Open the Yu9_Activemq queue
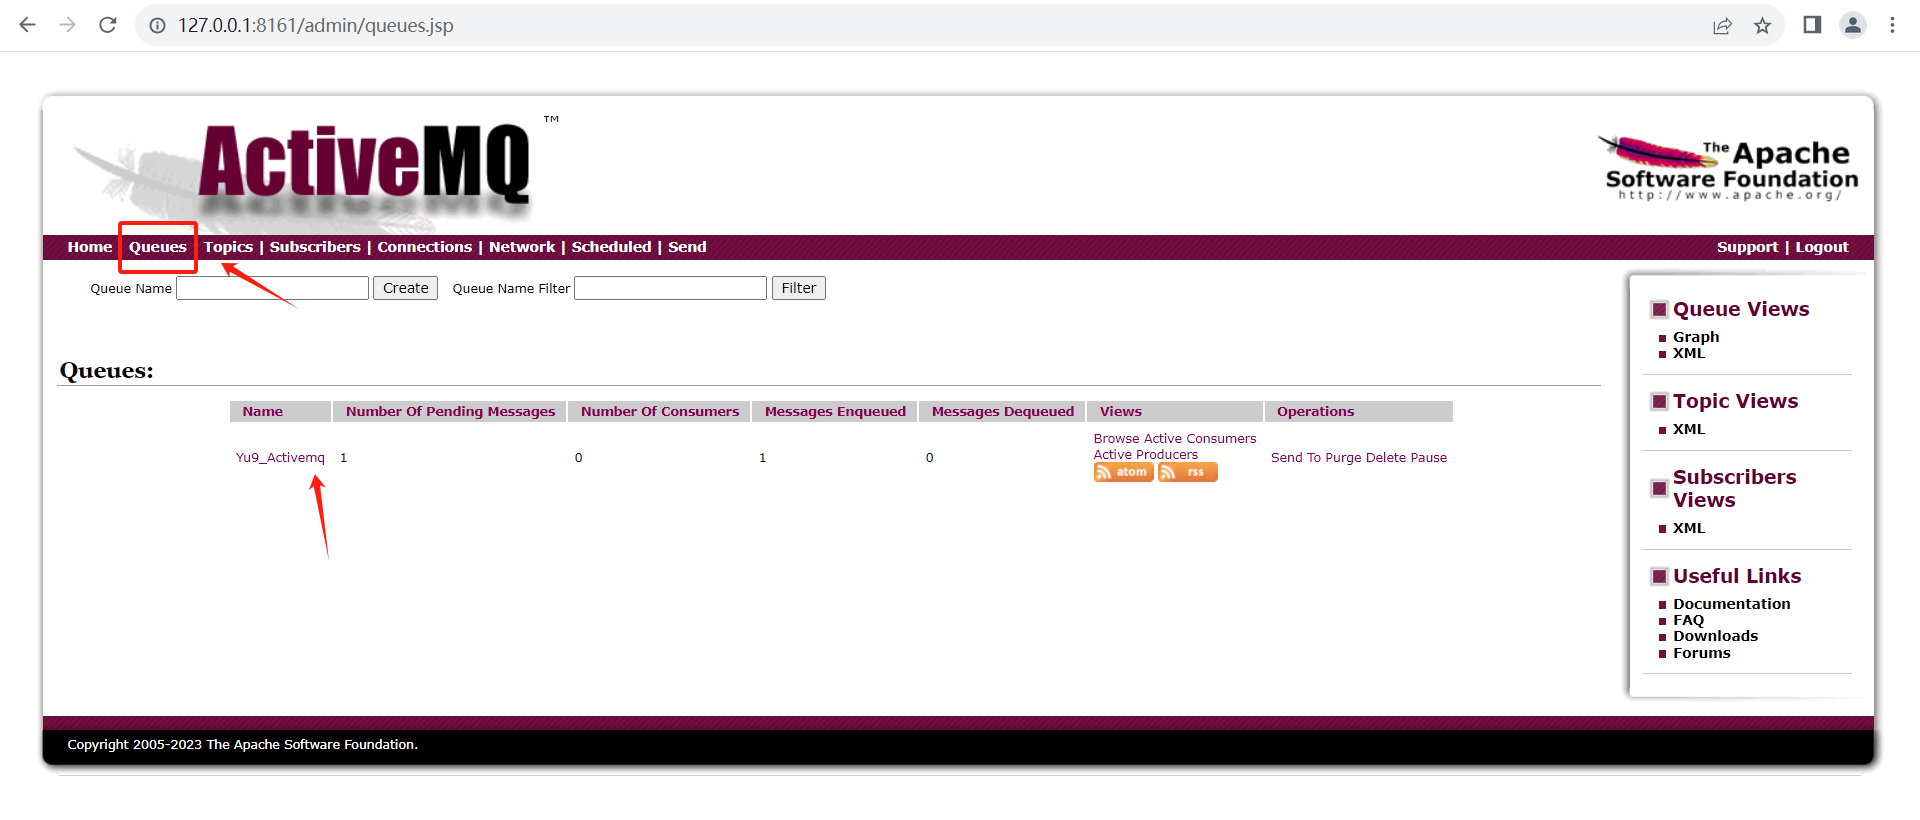The height and width of the screenshot is (820, 1920). tap(280, 457)
